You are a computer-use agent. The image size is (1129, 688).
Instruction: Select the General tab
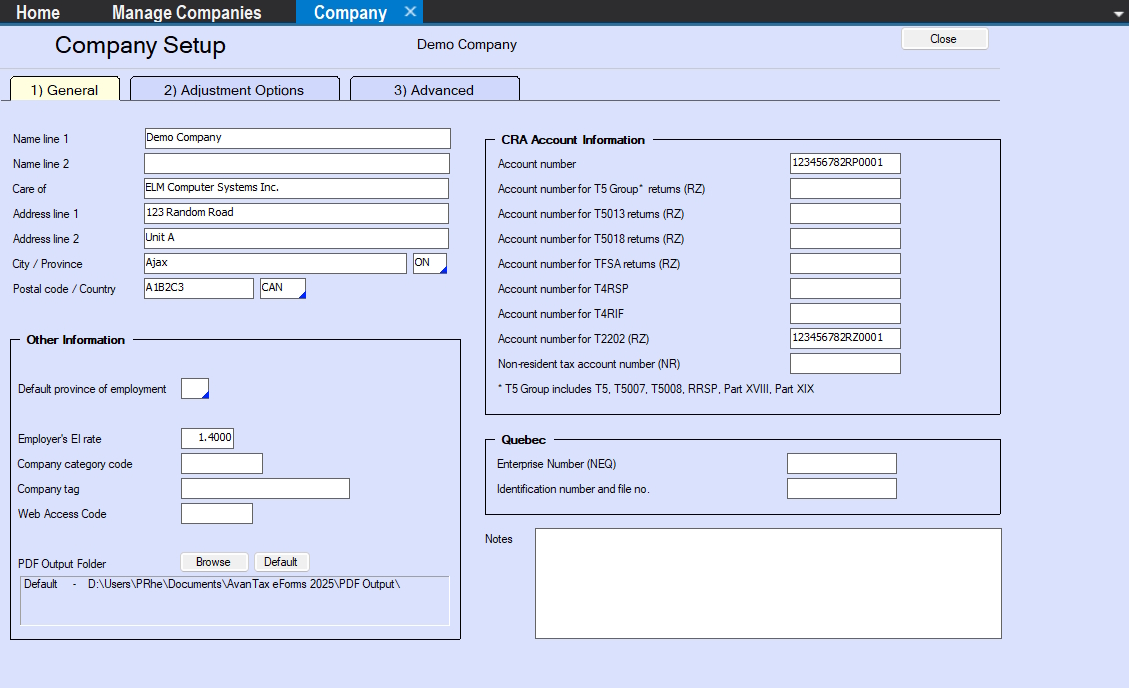click(65, 90)
